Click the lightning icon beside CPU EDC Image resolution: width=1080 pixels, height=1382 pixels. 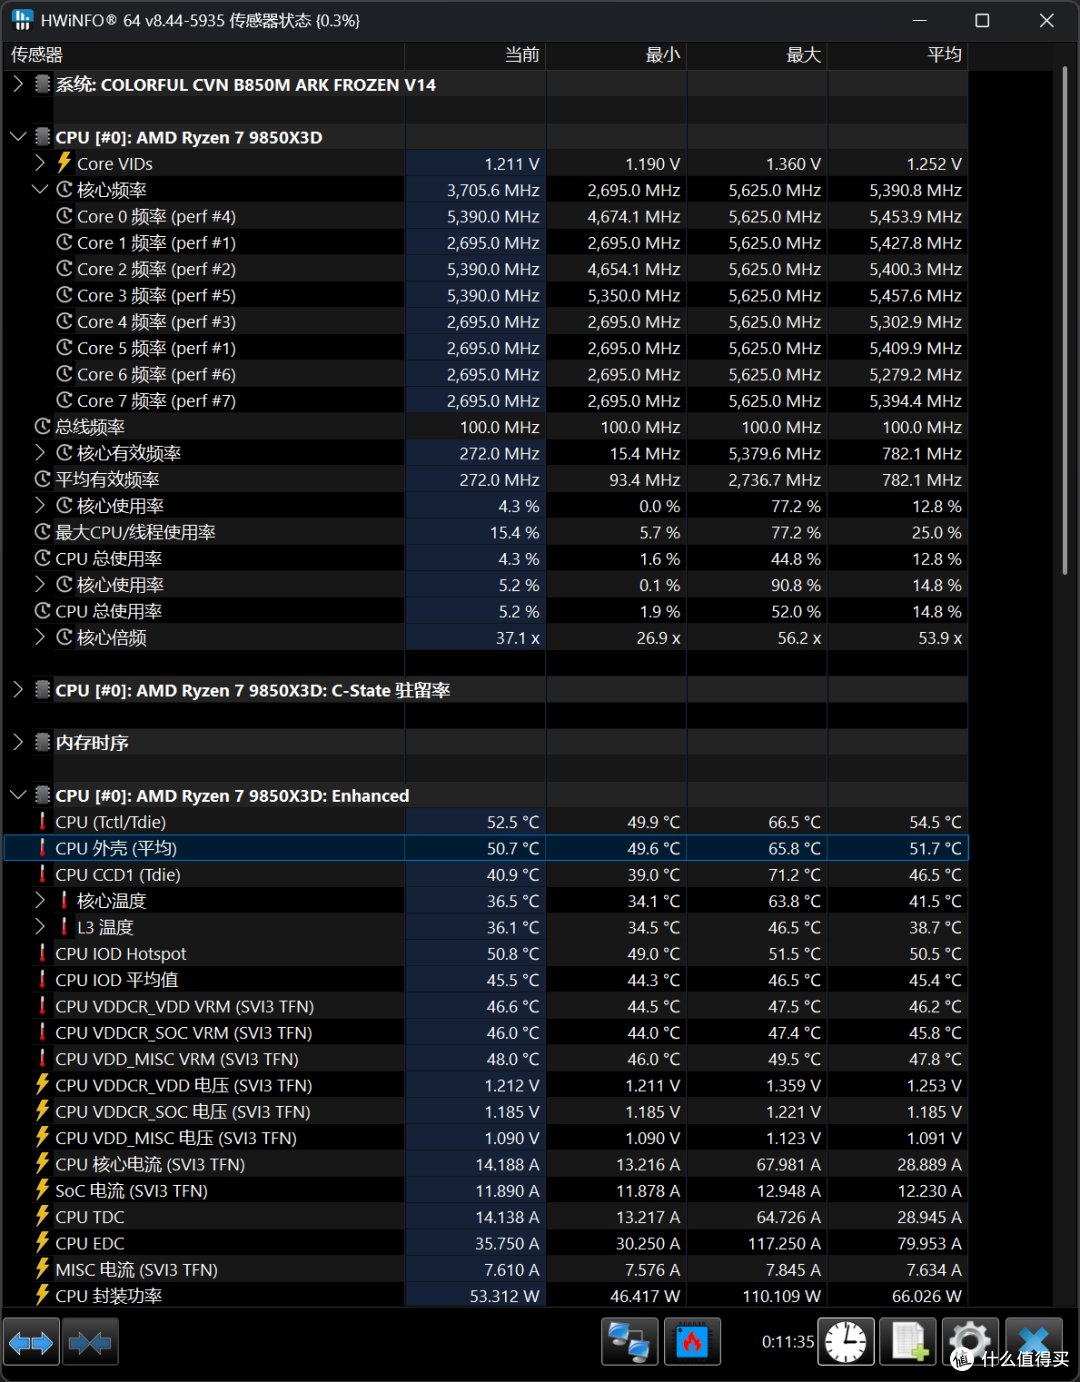pos(42,1243)
